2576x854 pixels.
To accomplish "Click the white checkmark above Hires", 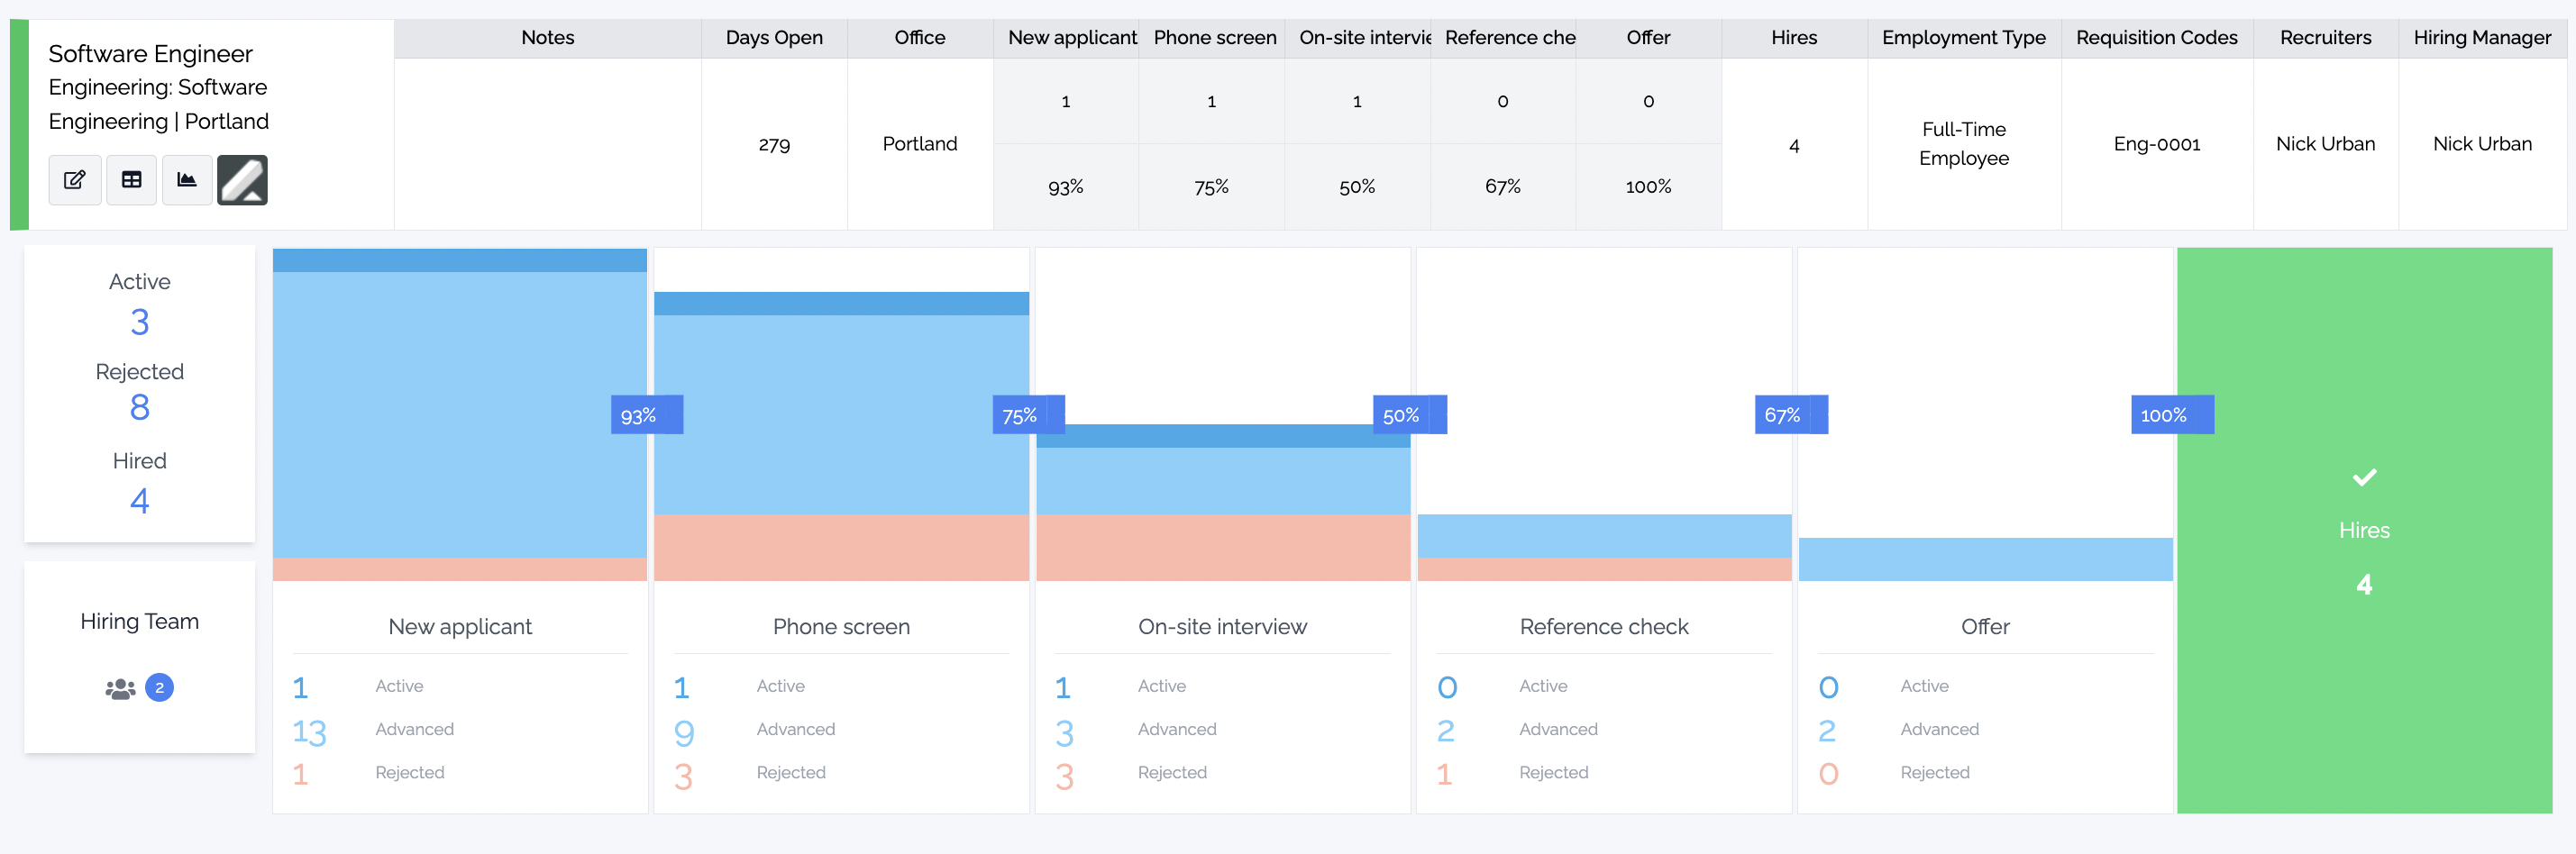I will (x=2363, y=477).
